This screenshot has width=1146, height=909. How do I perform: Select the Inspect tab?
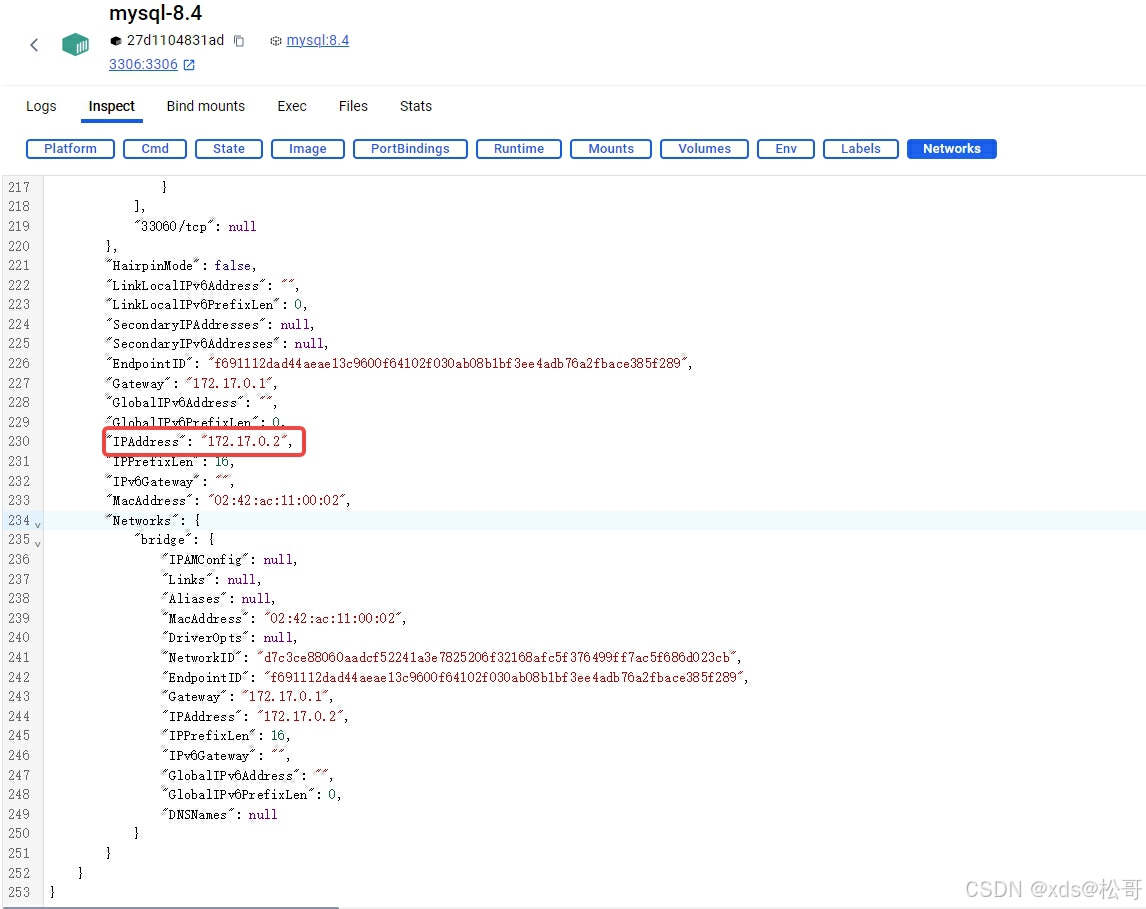(112, 106)
